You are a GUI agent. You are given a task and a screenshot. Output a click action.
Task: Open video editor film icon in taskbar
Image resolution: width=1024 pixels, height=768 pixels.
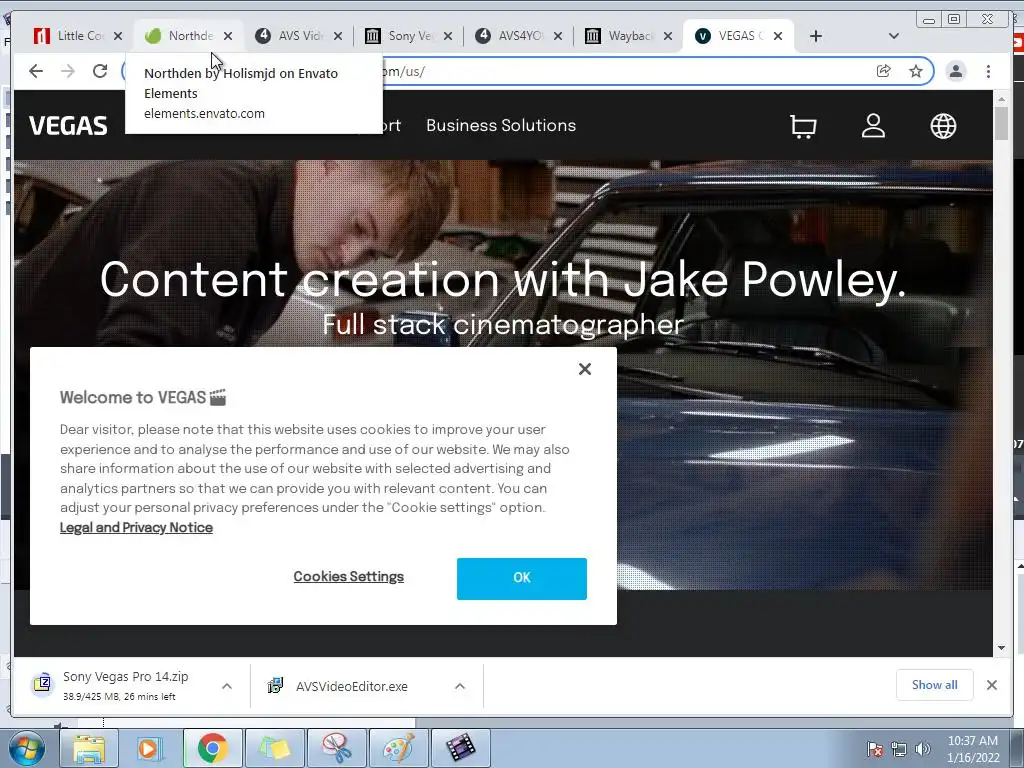click(x=460, y=748)
